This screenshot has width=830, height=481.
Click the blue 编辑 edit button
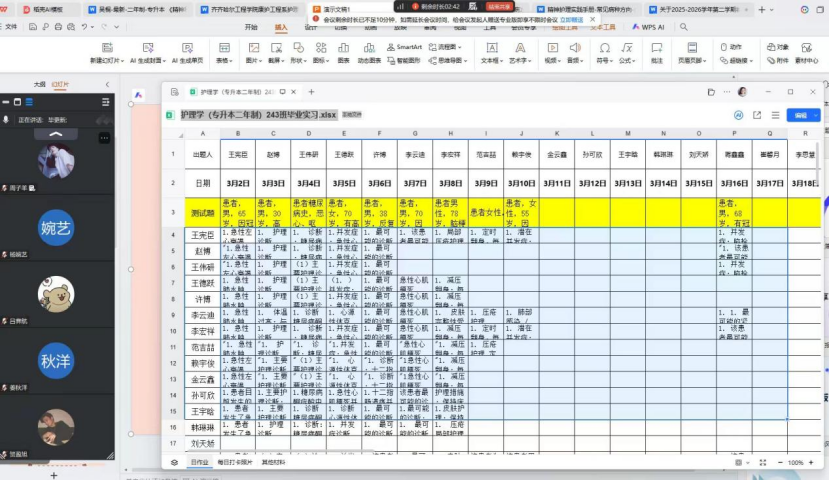point(800,115)
